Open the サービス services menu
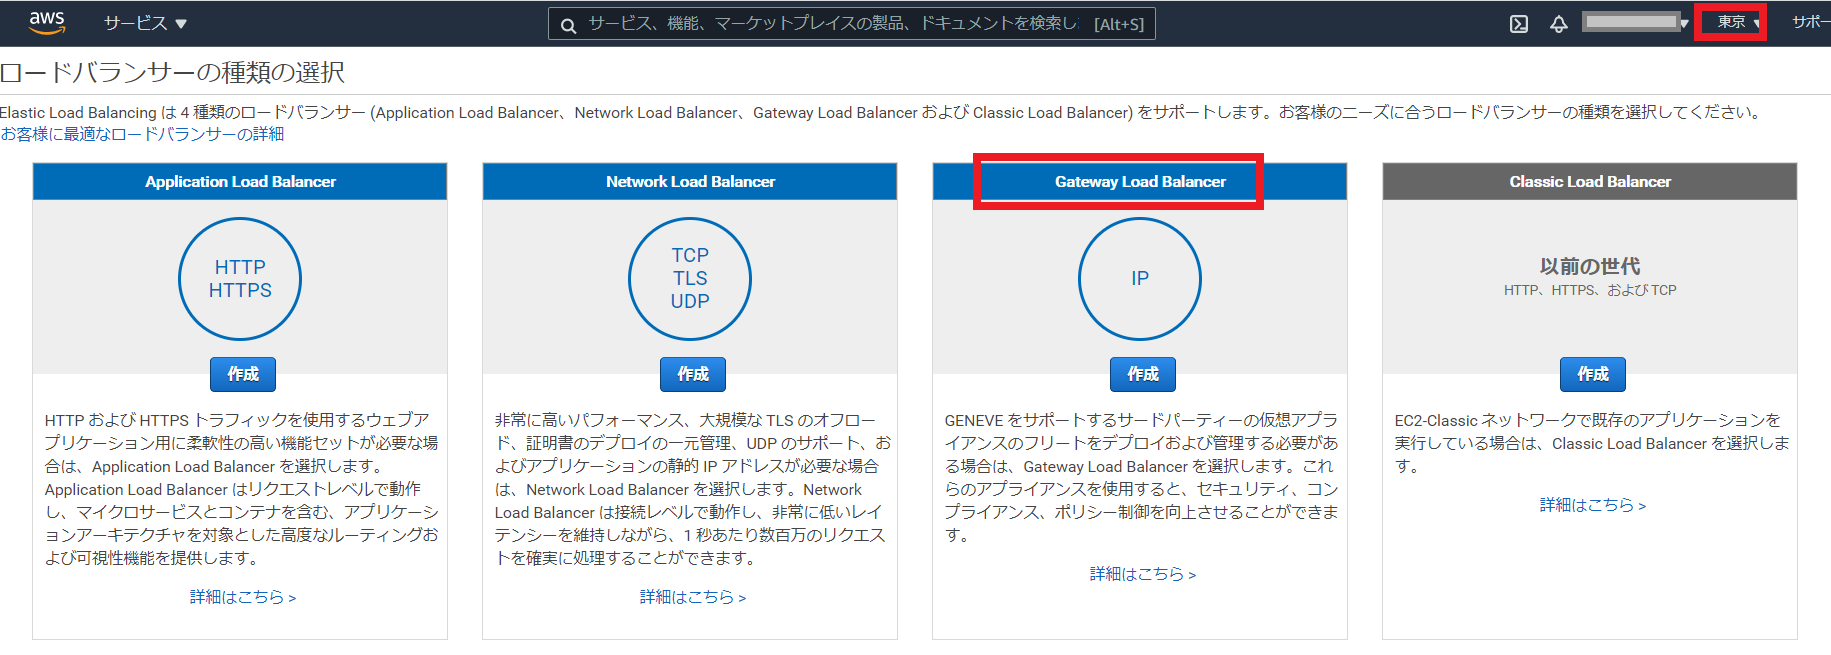1831x655 pixels. pyautogui.click(x=145, y=23)
